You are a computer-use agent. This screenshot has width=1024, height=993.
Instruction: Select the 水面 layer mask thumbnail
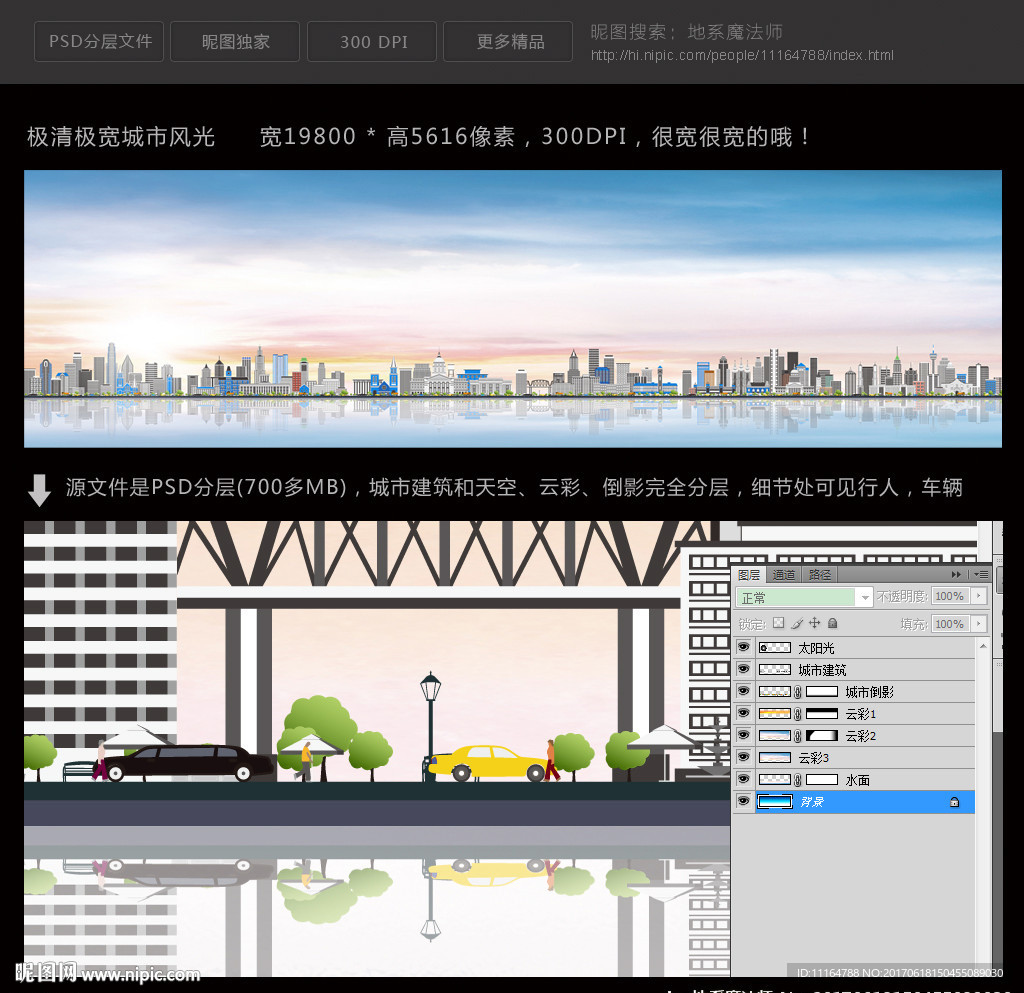pyautogui.click(x=822, y=780)
